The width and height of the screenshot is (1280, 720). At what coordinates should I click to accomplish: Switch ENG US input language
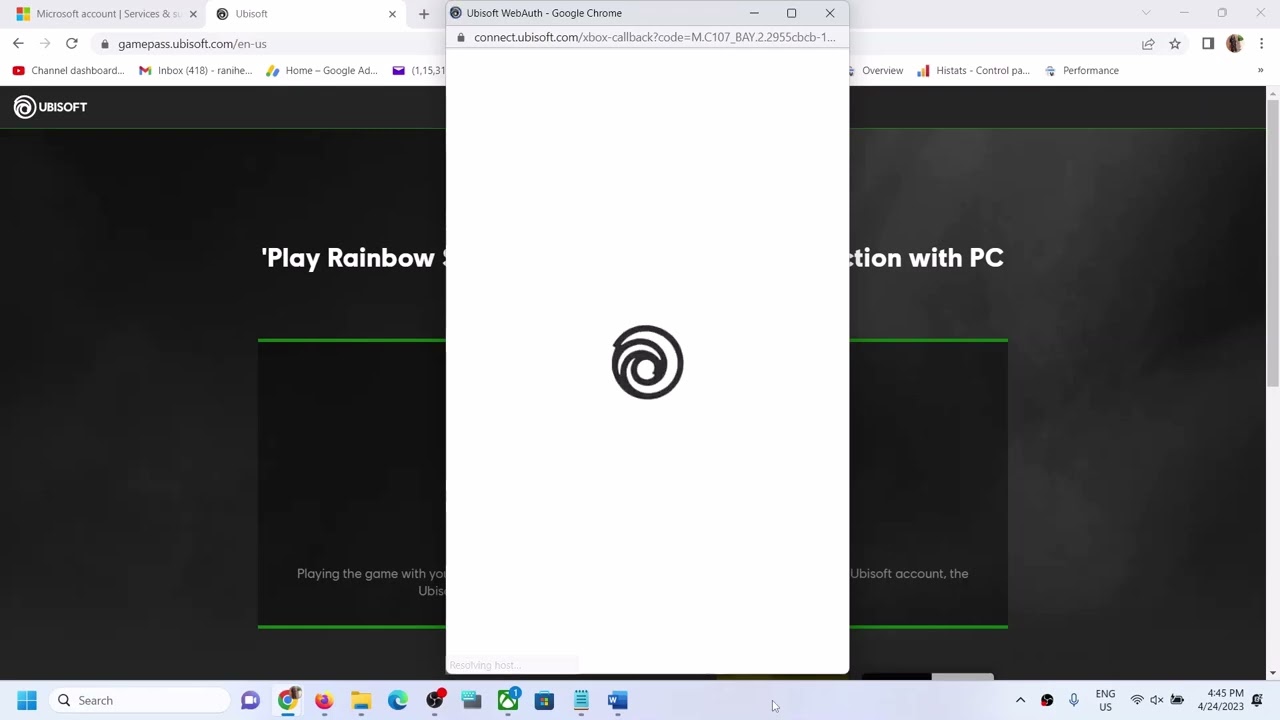click(1105, 700)
